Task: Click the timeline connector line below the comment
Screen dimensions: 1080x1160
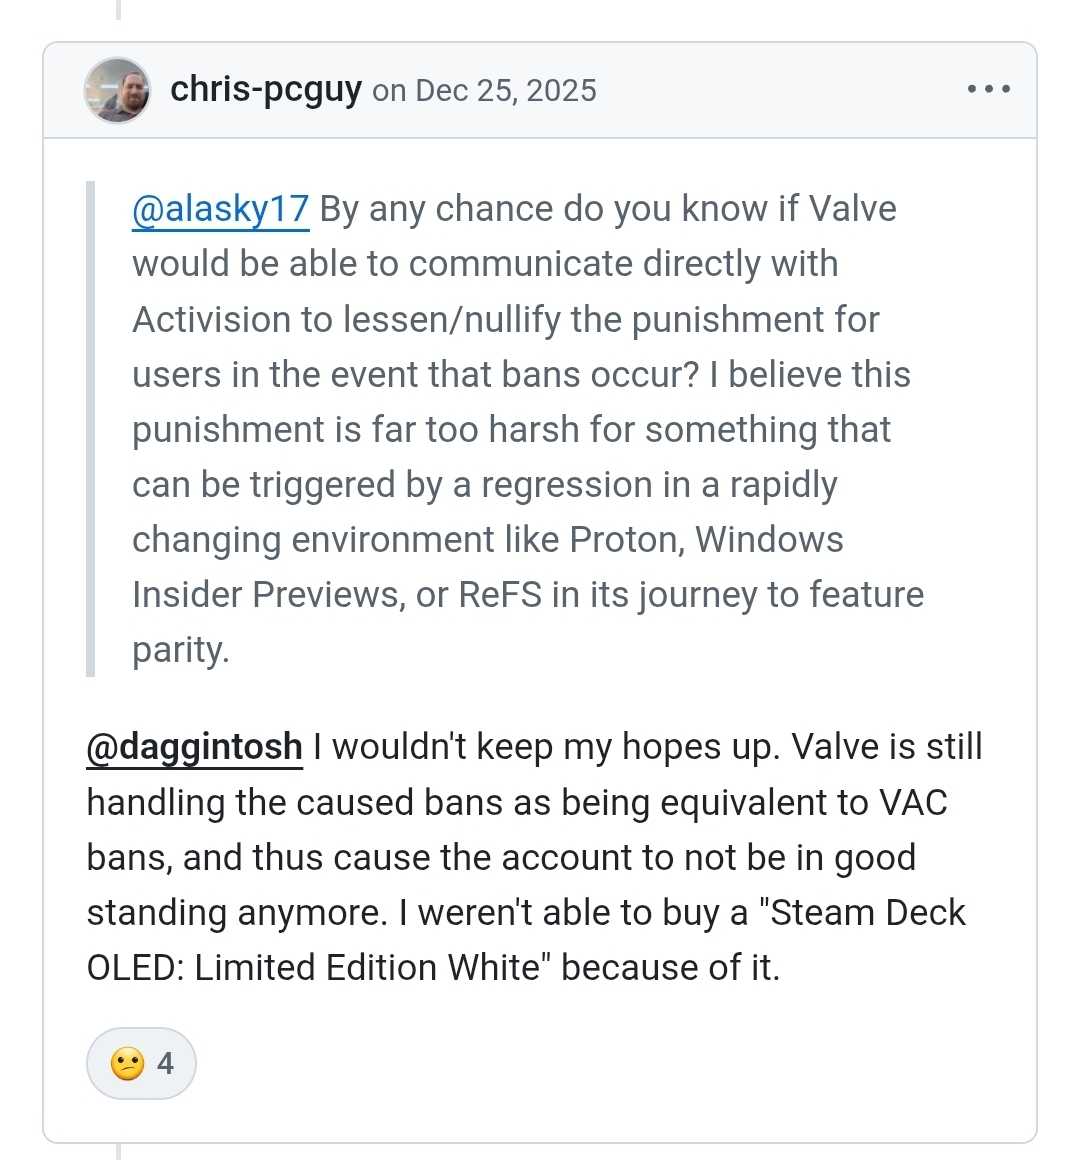Action: click(x=118, y=1152)
